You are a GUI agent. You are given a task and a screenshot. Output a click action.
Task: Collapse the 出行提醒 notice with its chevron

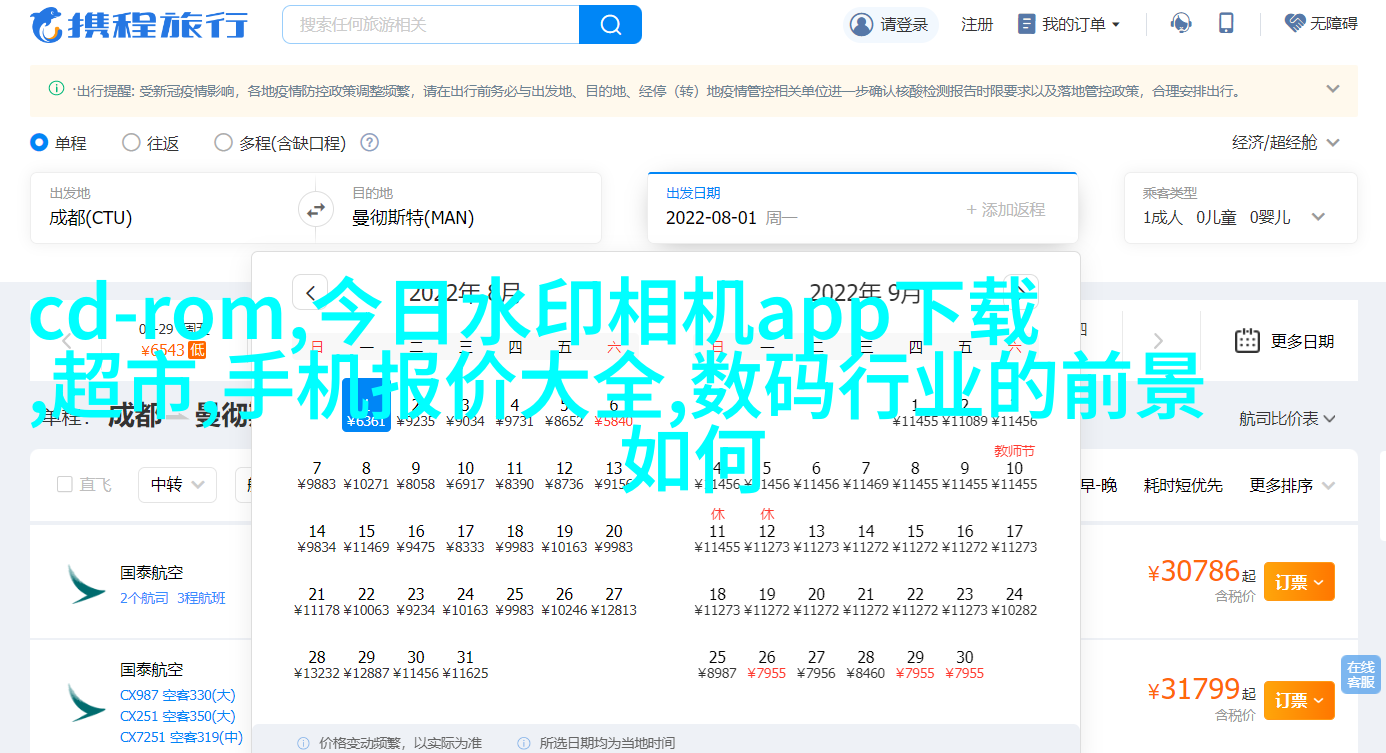[1333, 89]
